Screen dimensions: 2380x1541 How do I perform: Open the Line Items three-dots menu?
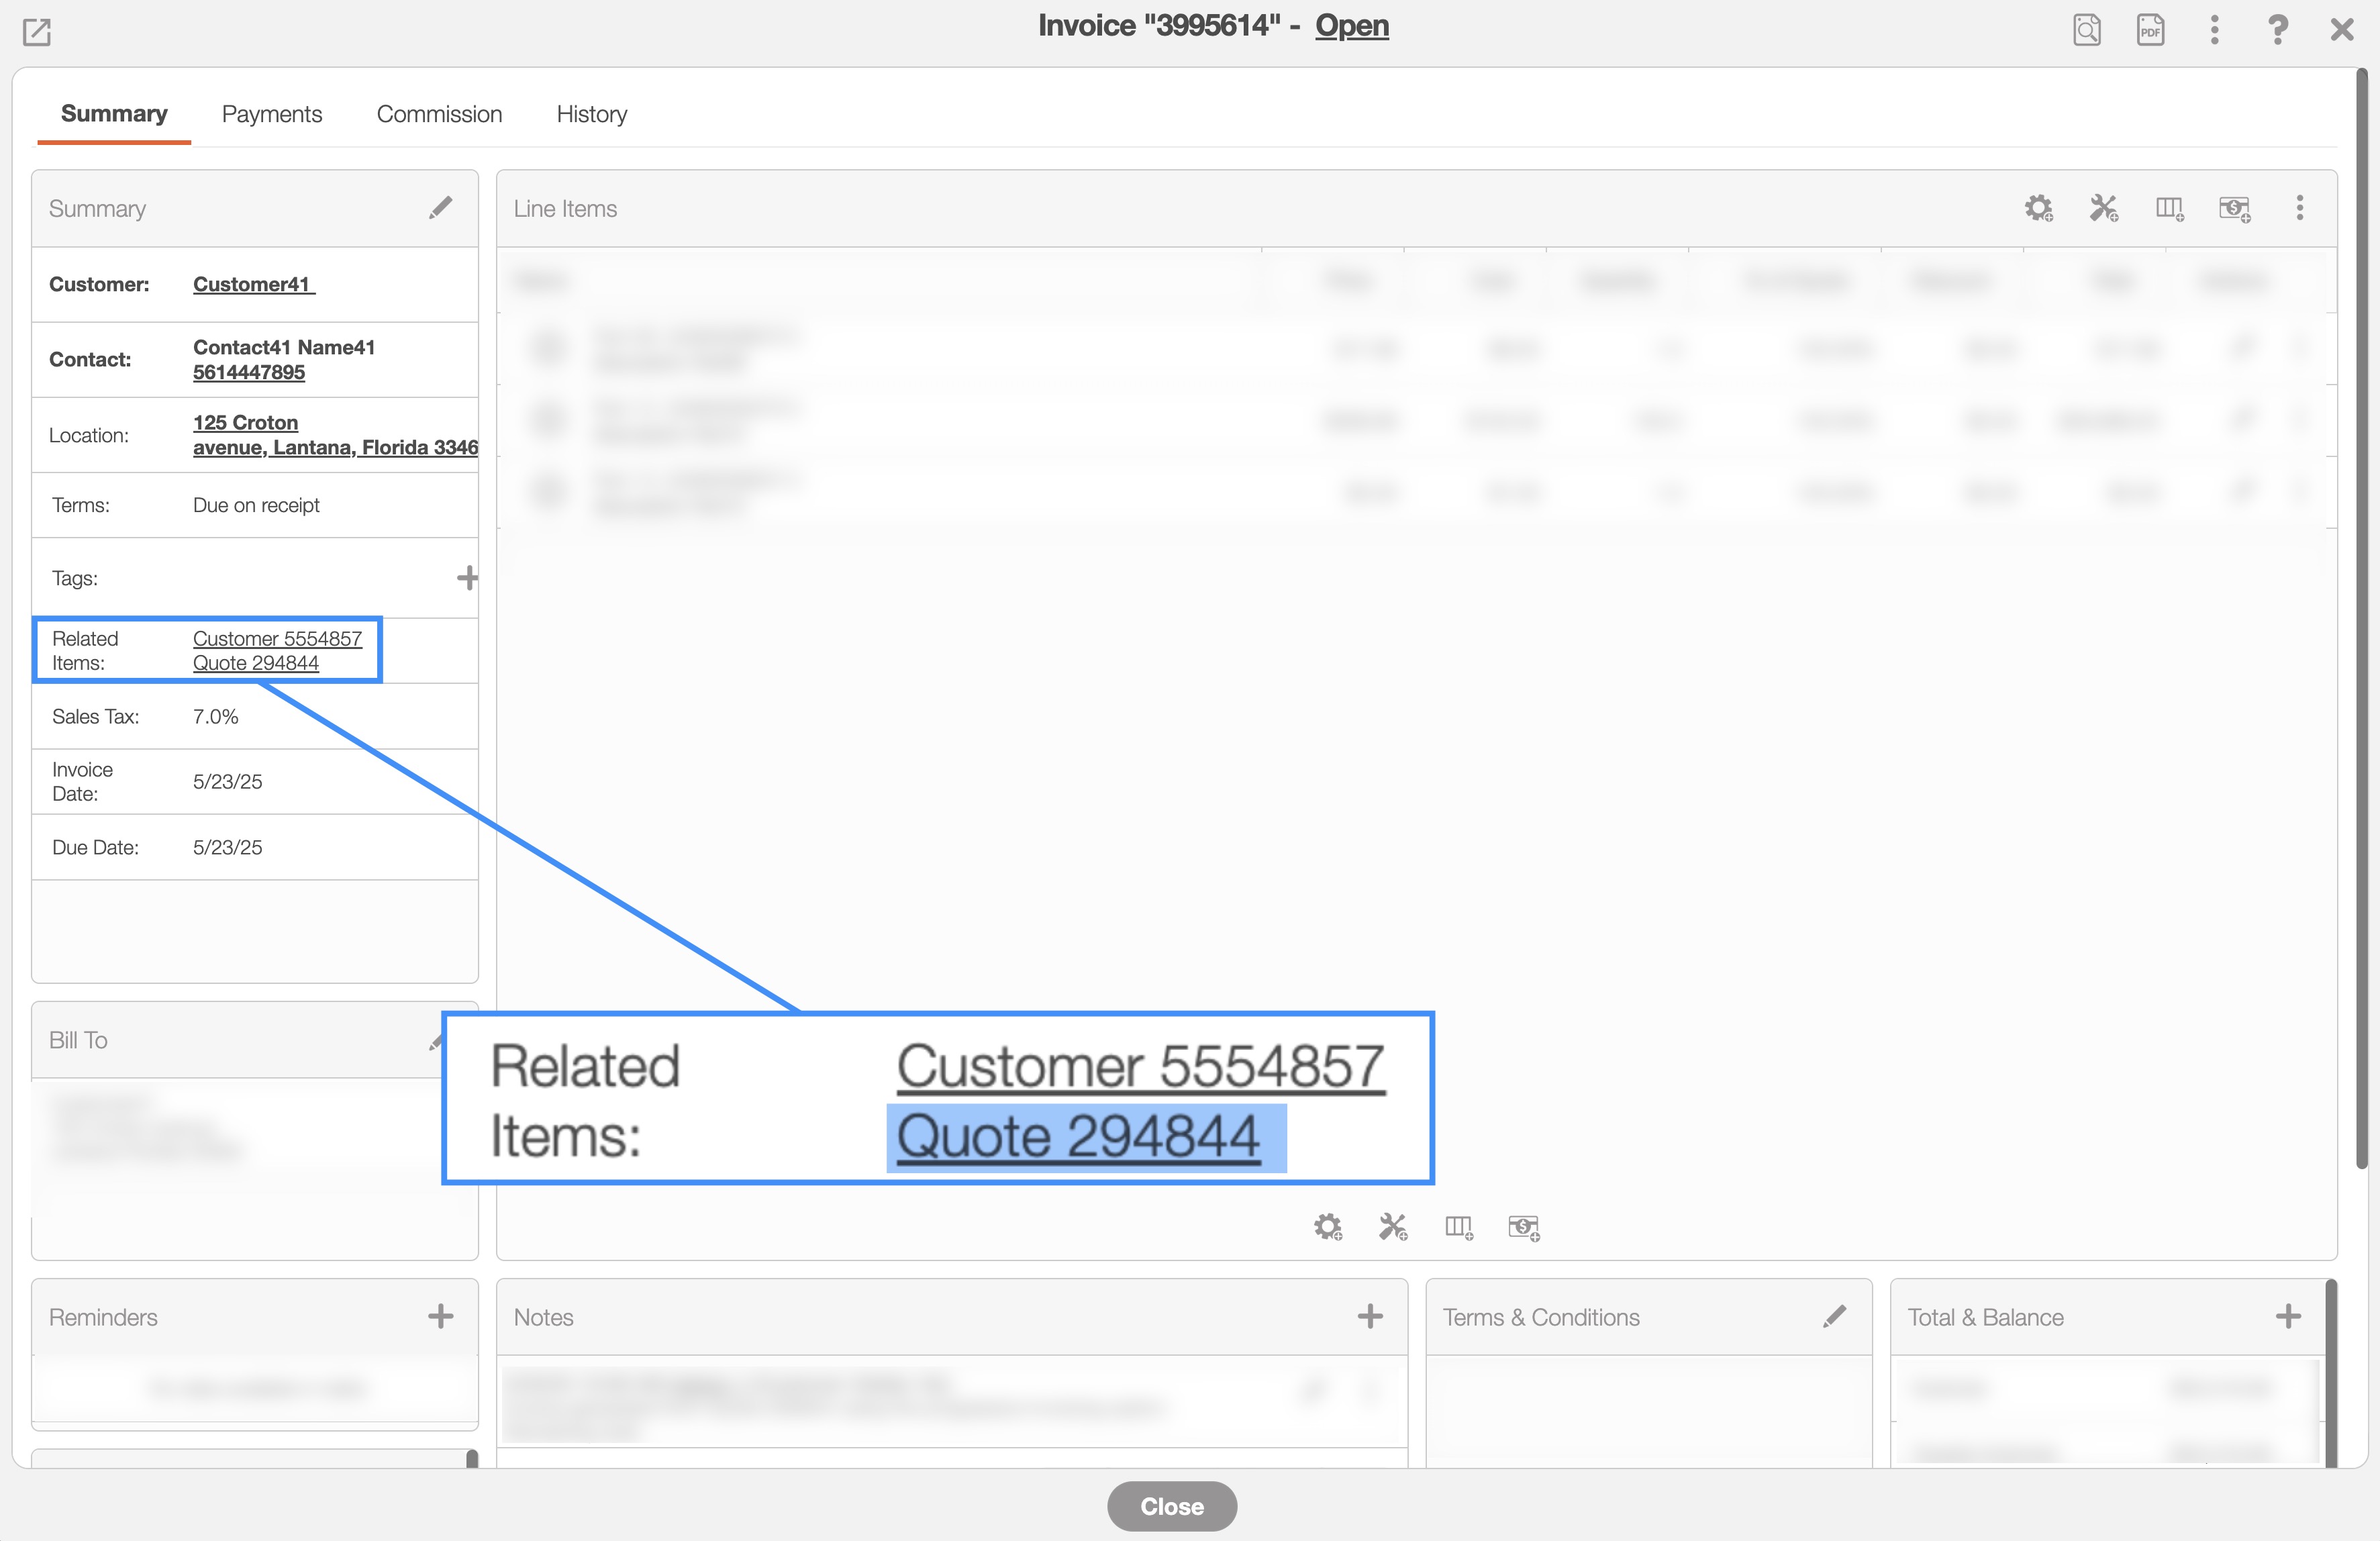[x=2299, y=208]
